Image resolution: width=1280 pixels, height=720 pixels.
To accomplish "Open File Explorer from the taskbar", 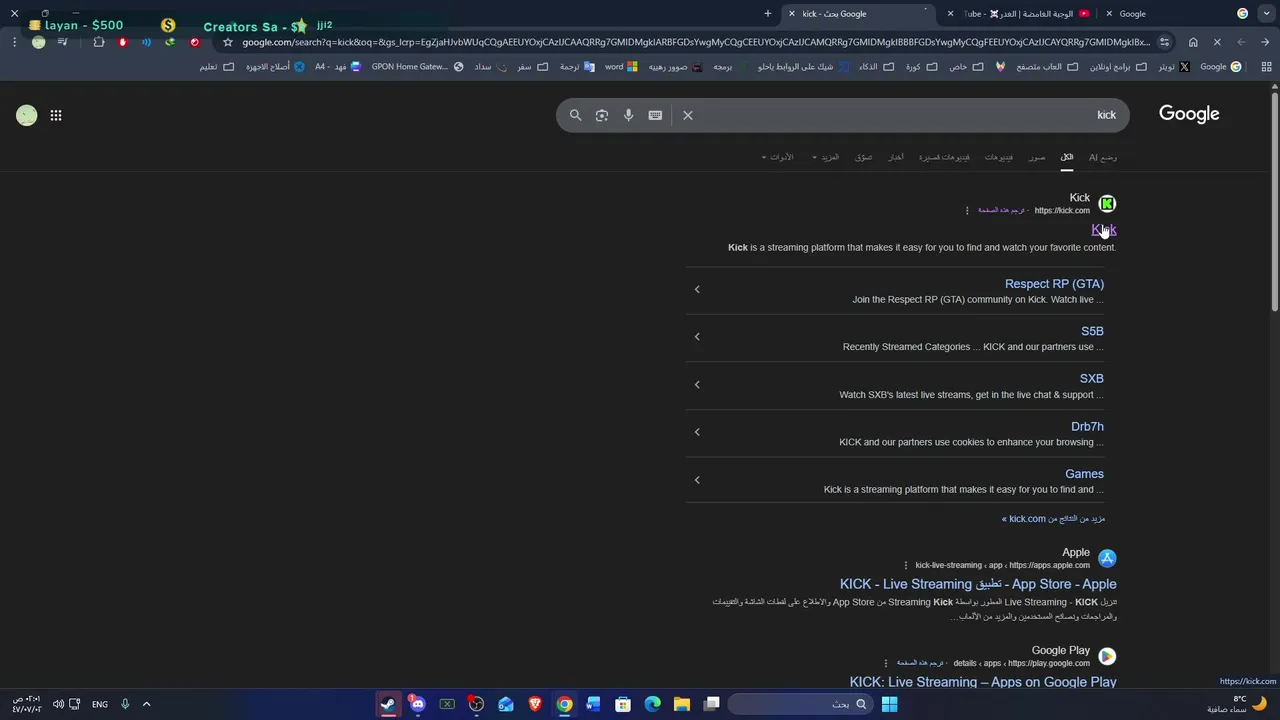I will tap(682, 704).
